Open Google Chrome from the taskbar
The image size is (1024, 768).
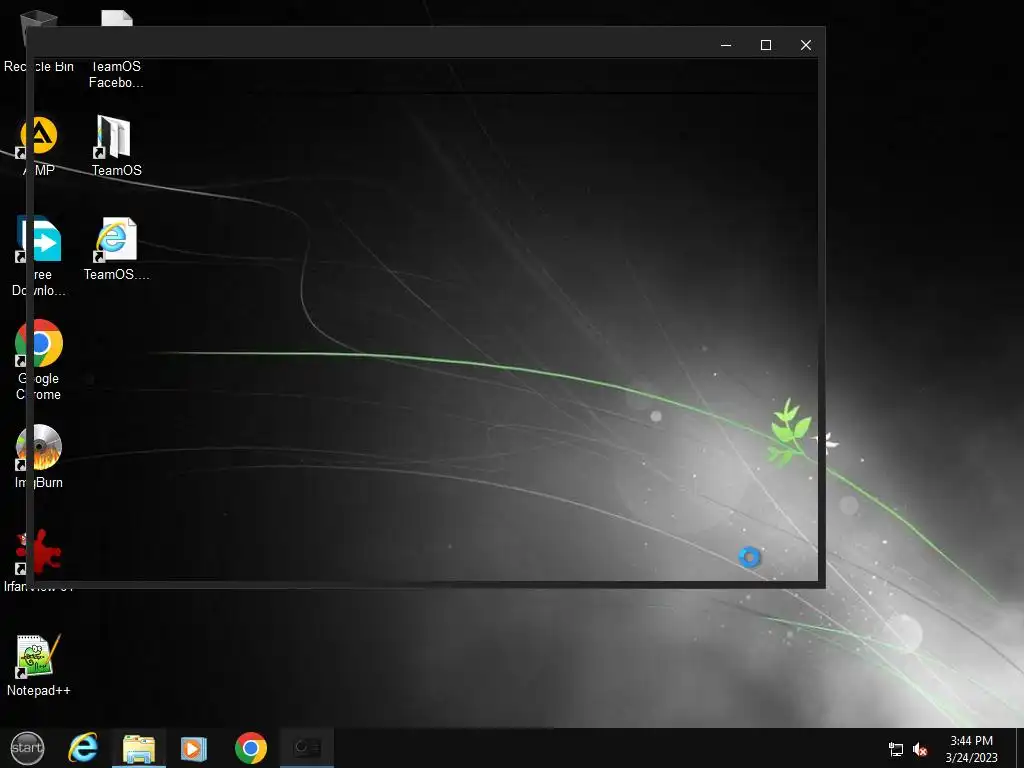(x=251, y=748)
